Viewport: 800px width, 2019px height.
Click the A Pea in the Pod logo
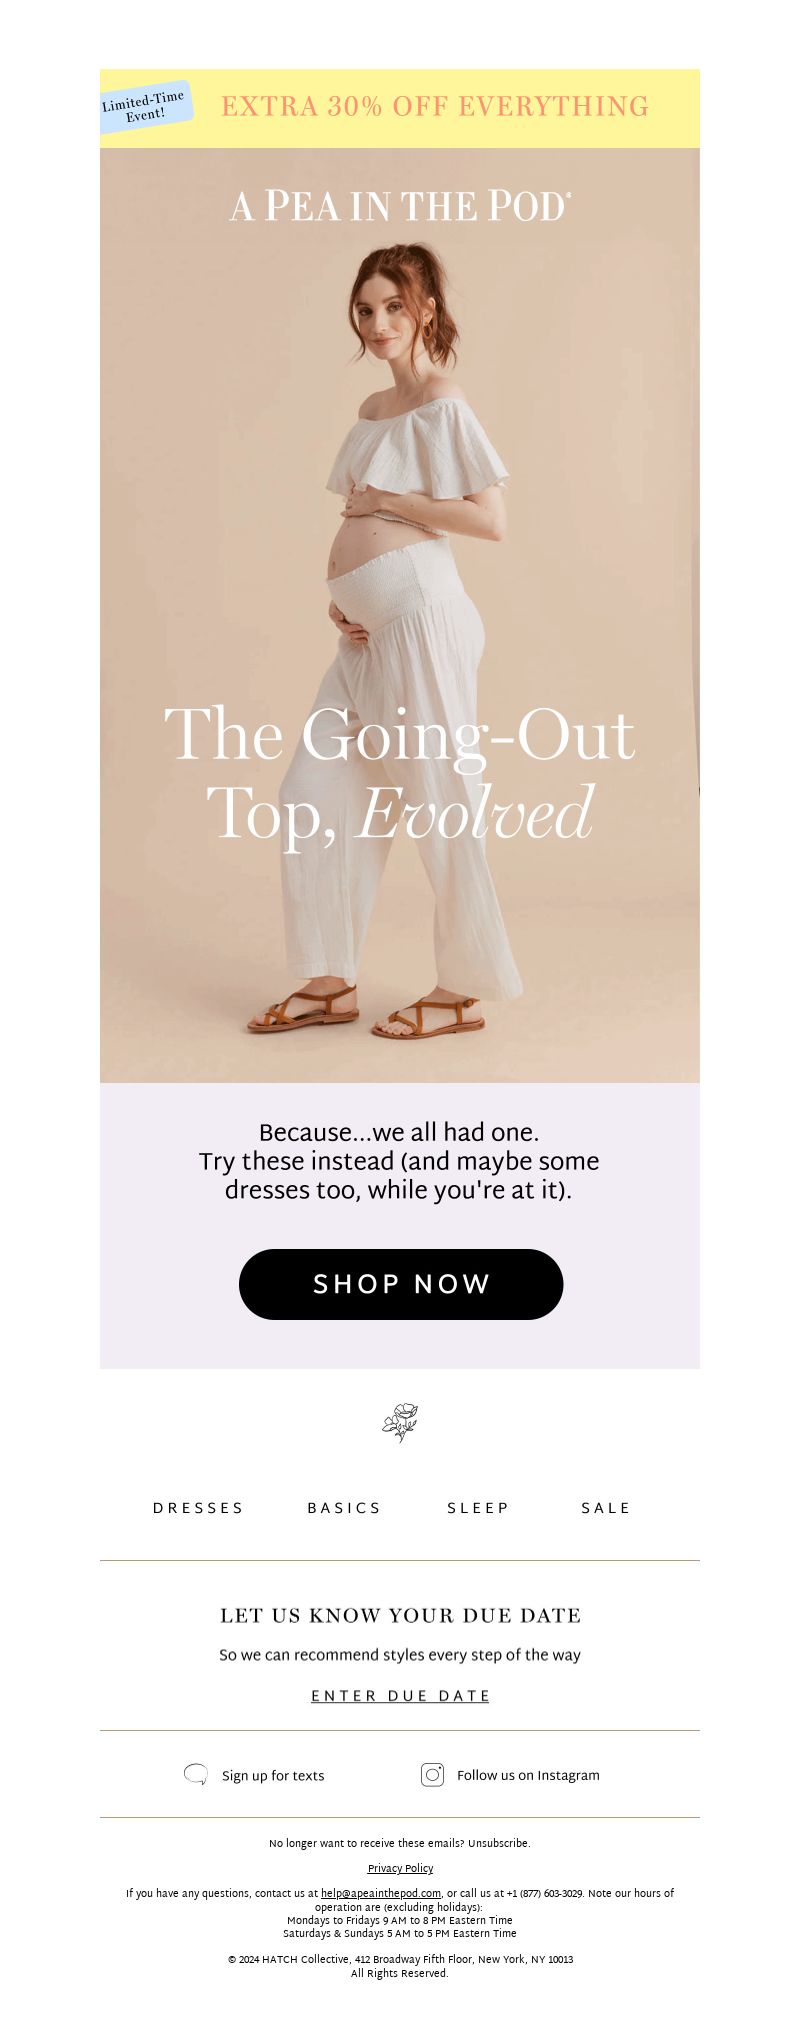(400, 206)
